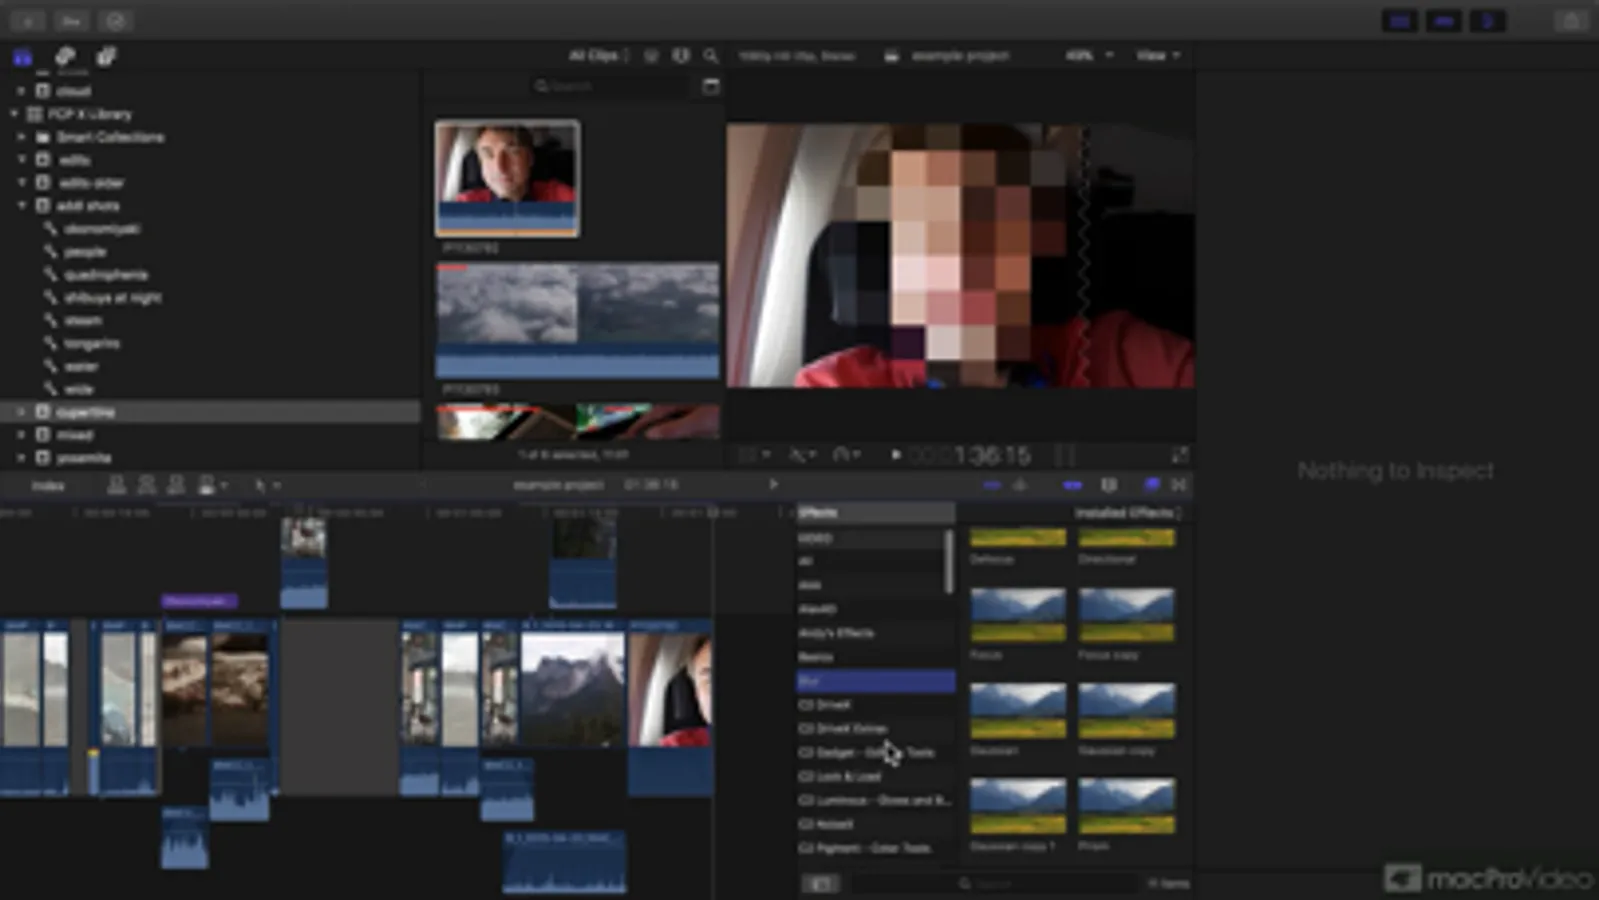Screen dimensions: 1599x900
Task: Open the Photos and Audio sidebar
Action: pyautogui.click(x=65, y=56)
